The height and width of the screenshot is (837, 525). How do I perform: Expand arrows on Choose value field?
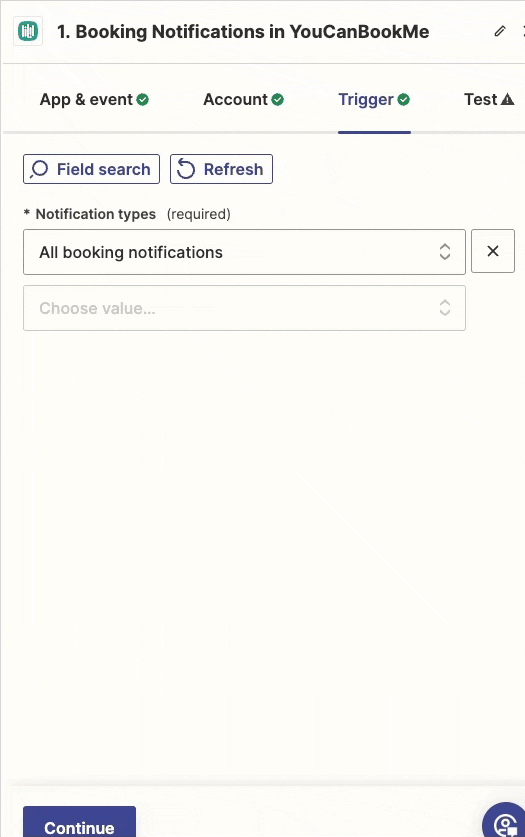445,308
